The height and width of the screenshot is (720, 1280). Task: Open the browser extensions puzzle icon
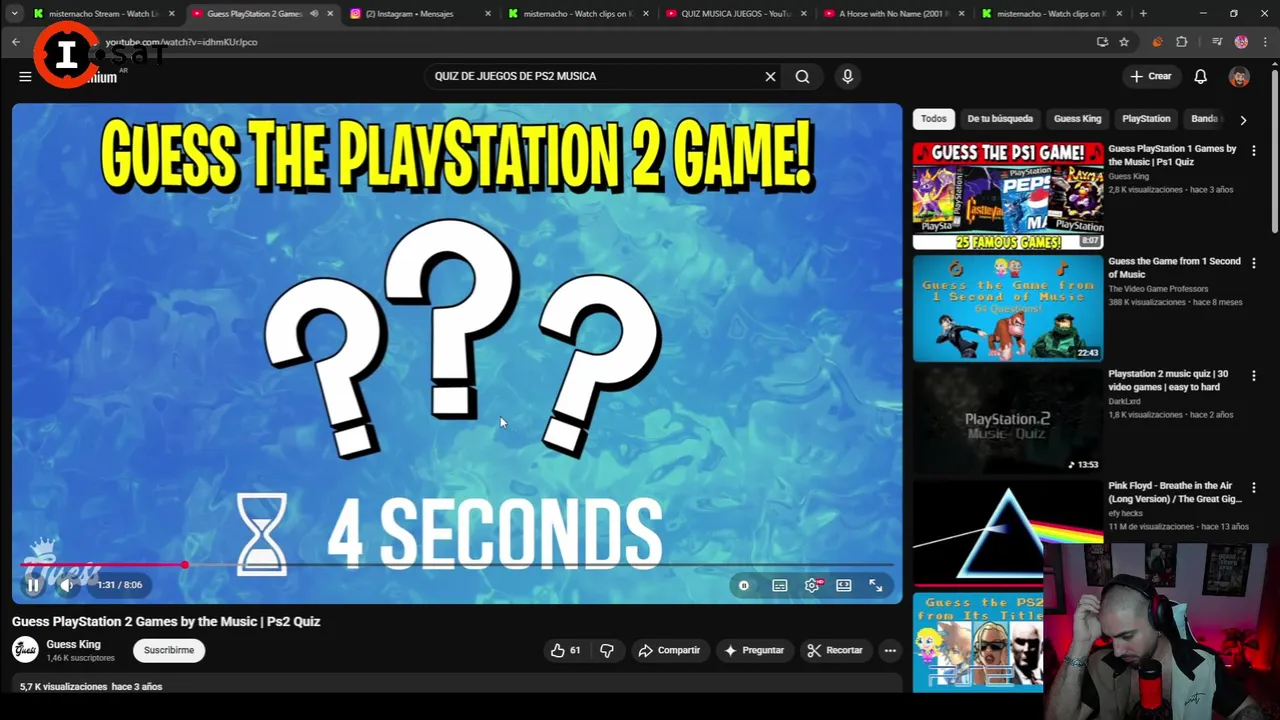(x=1182, y=42)
